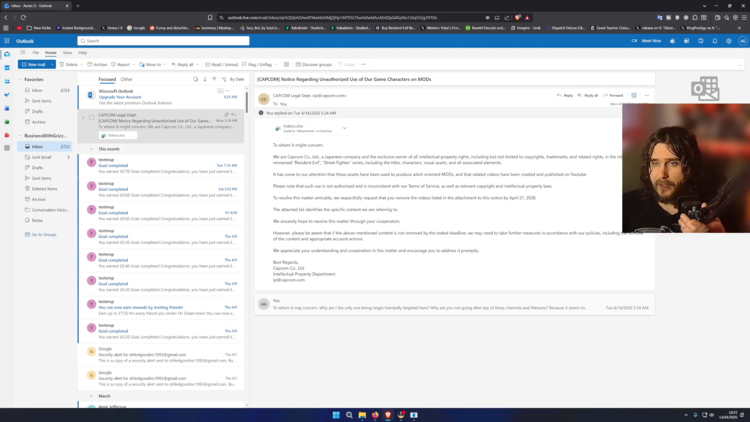The width and height of the screenshot is (750, 422).
Task: Click the select-all messages icon above list
Action: coord(195,79)
